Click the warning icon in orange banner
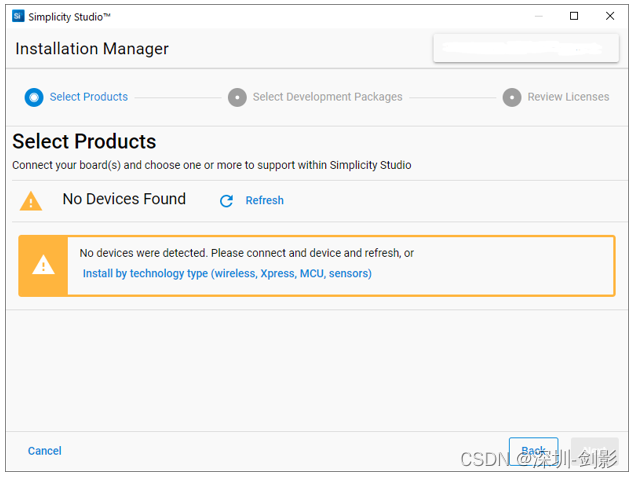The height and width of the screenshot is (478, 633). coord(43,265)
